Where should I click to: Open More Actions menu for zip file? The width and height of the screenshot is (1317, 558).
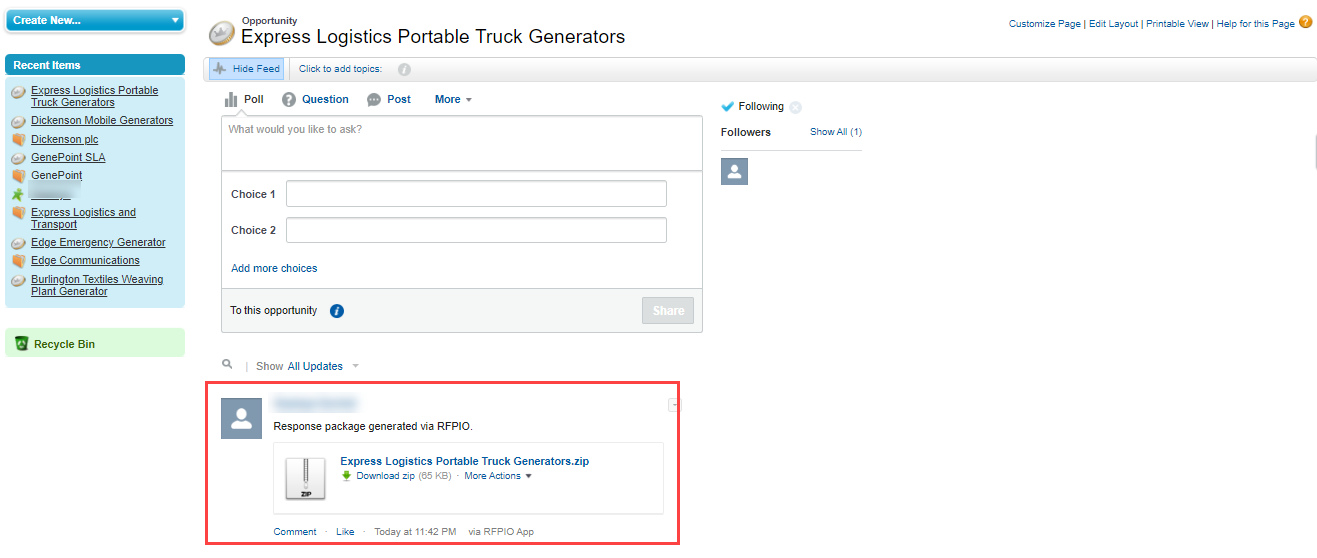498,476
